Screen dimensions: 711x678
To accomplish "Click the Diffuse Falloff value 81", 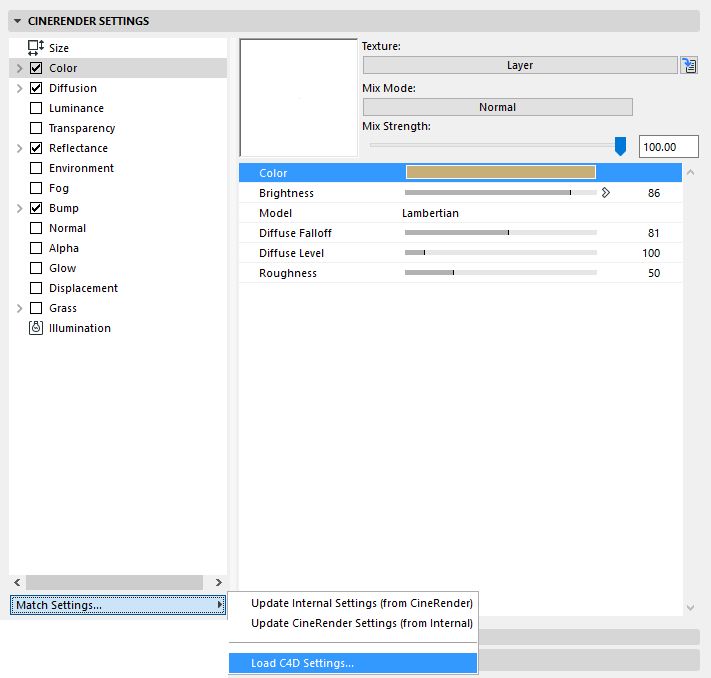I will [x=653, y=233].
